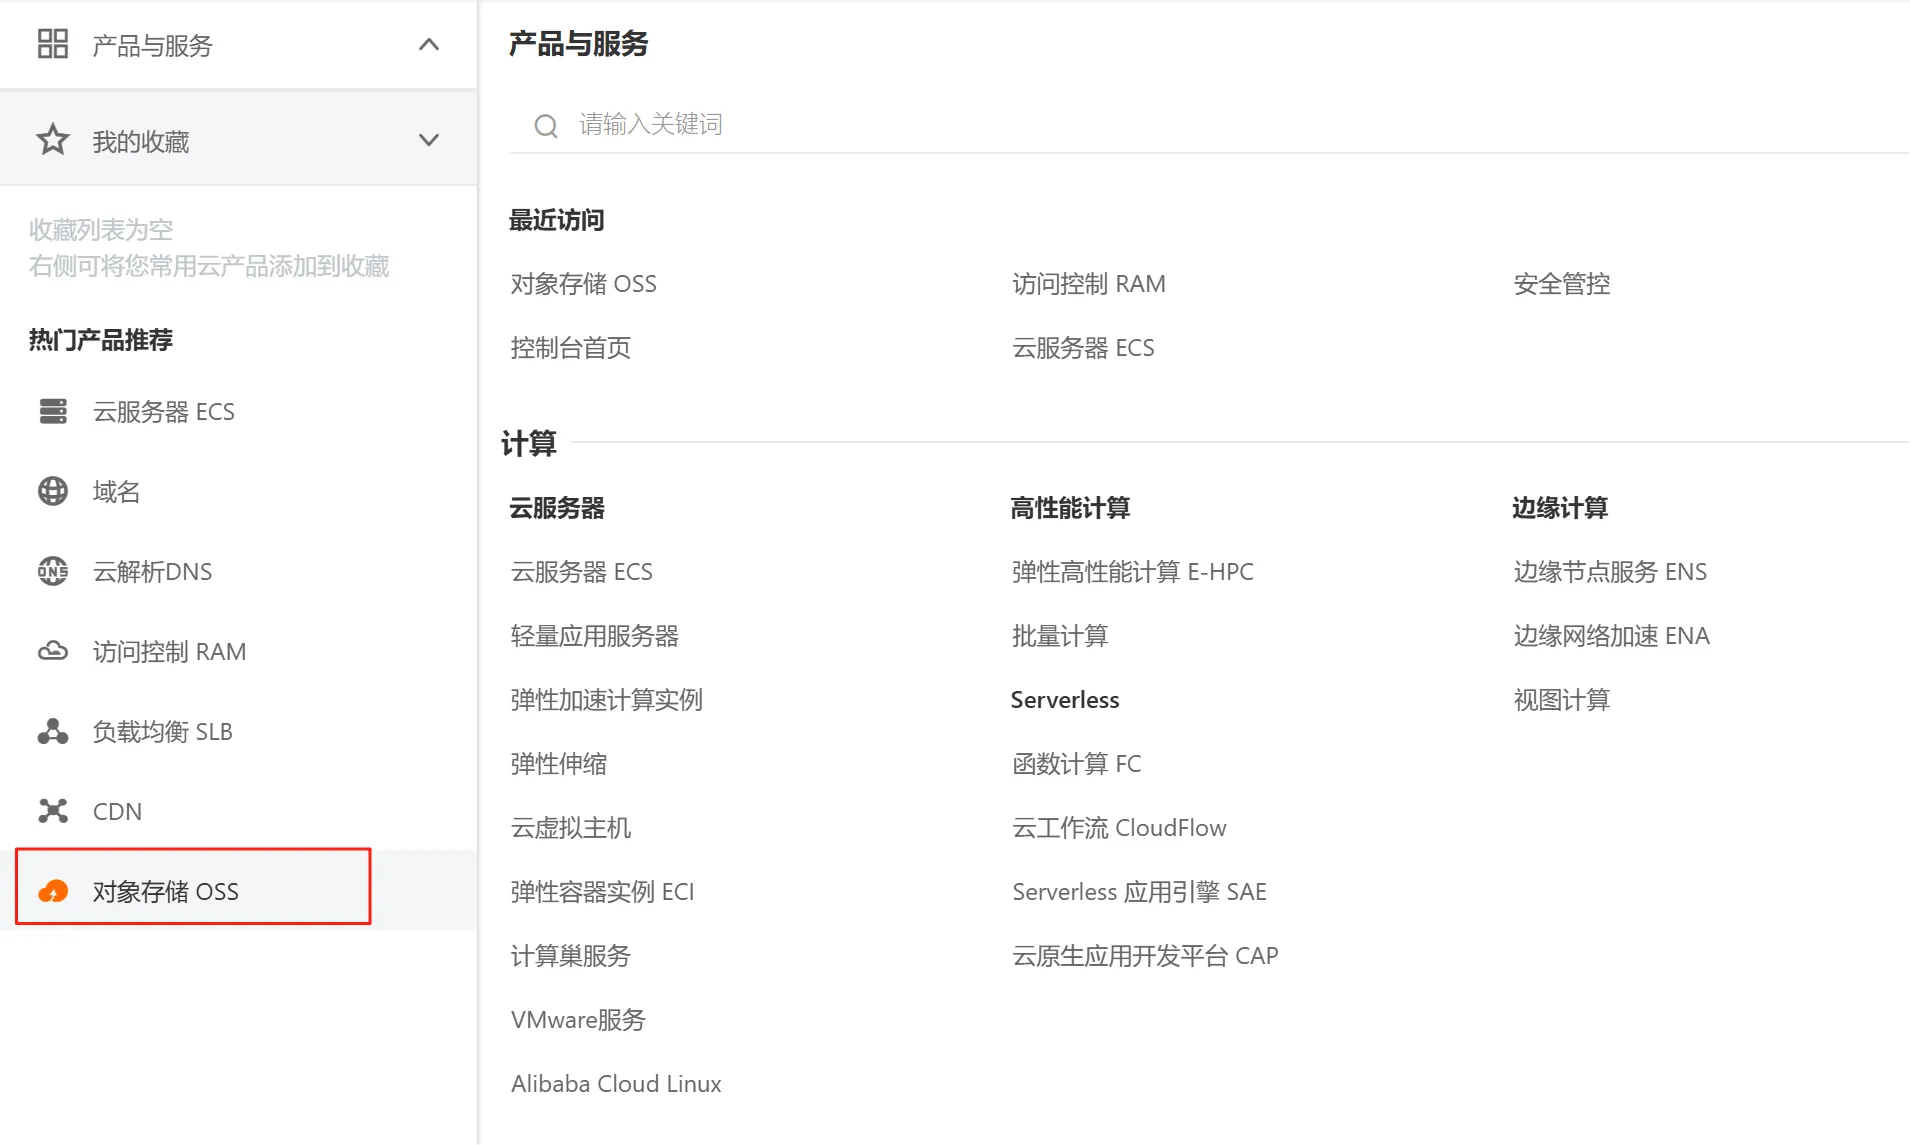This screenshot has height=1145, width=1910.
Task: Click the 负载均衡 SLB icon
Action: [x=52, y=731]
